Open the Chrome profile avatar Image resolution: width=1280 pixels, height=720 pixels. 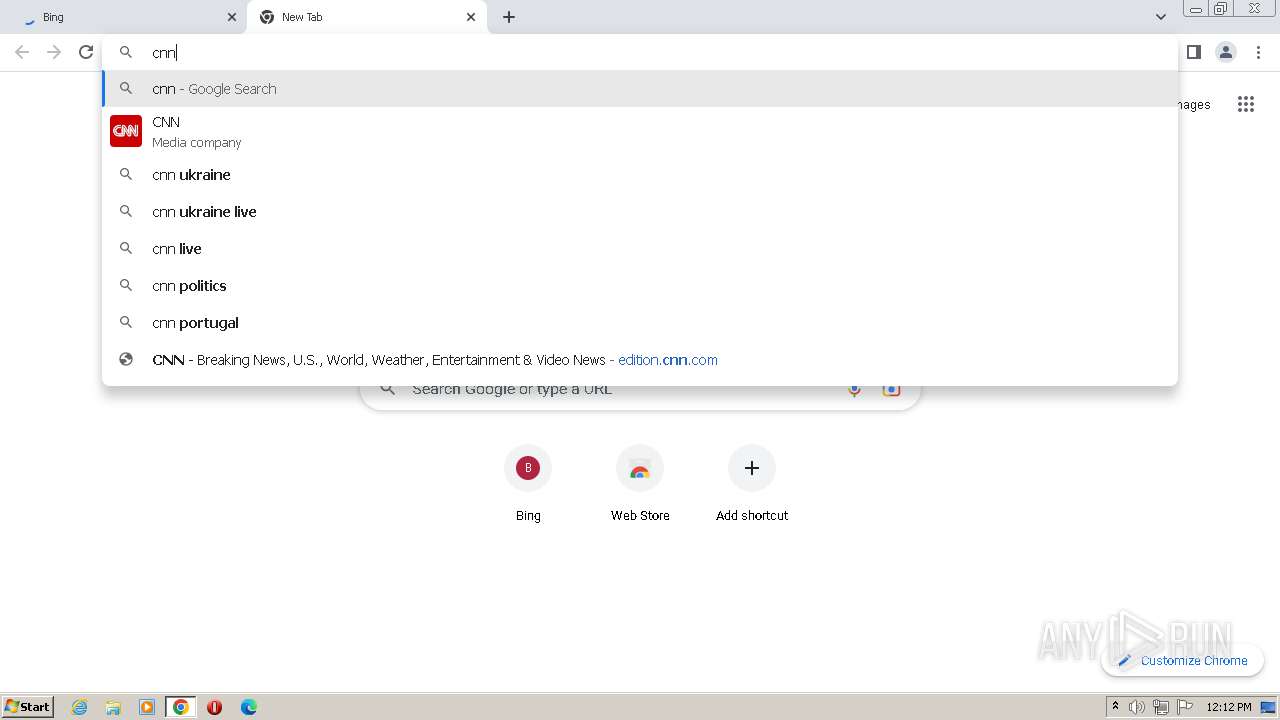pos(1226,52)
